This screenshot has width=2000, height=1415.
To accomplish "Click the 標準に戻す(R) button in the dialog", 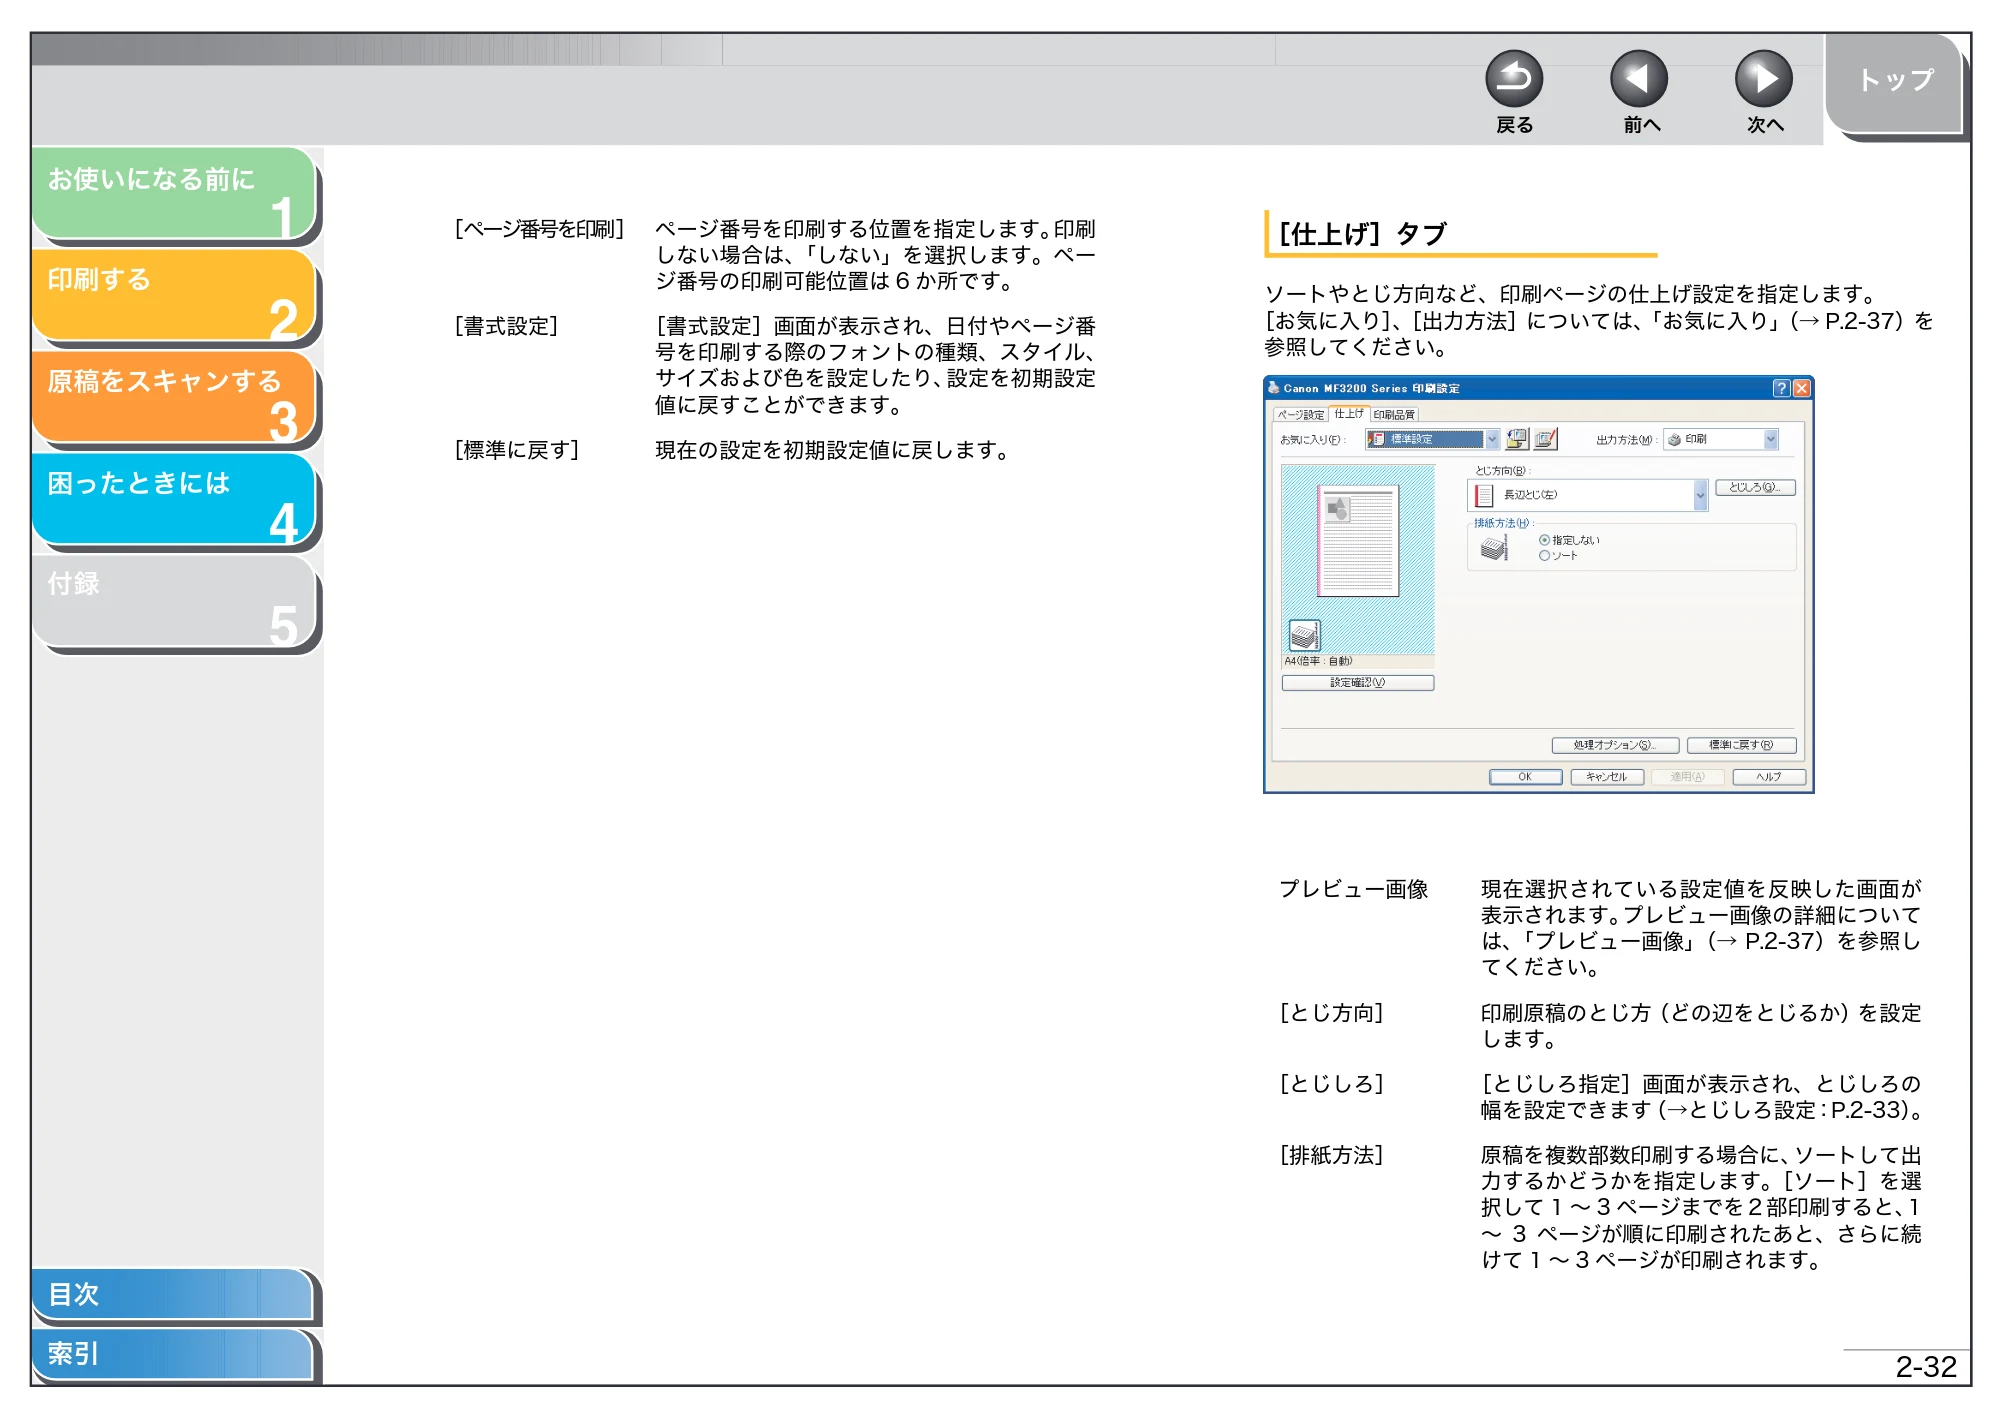I will (1741, 745).
